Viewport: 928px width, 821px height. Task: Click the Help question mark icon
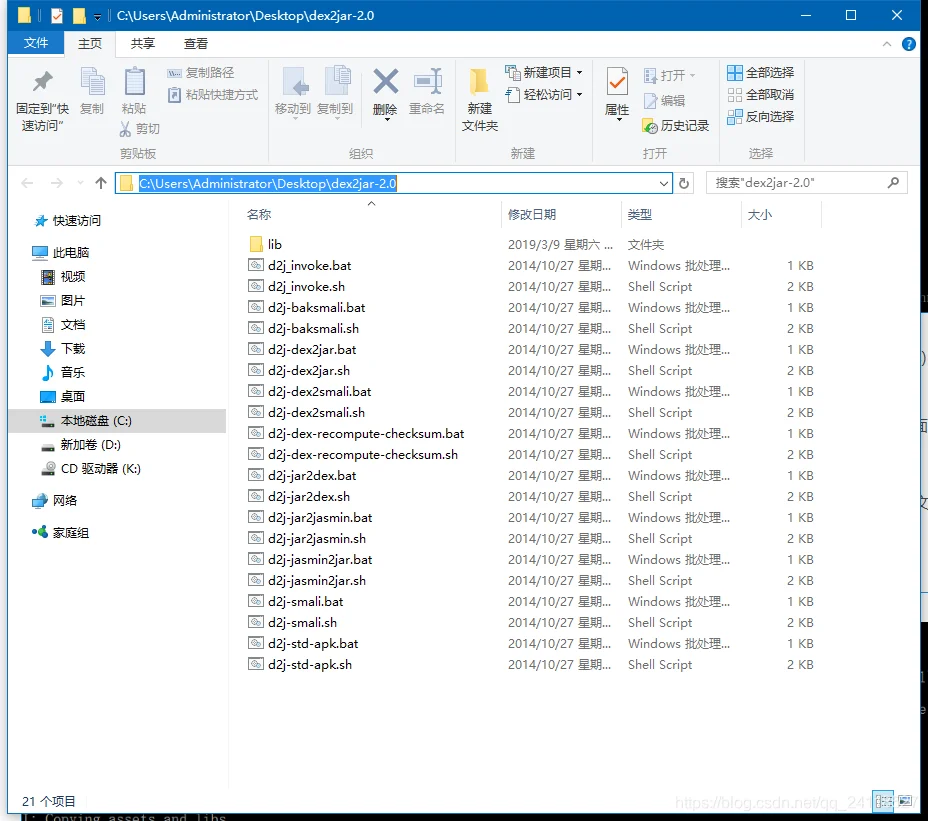click(x=908, y=44)
